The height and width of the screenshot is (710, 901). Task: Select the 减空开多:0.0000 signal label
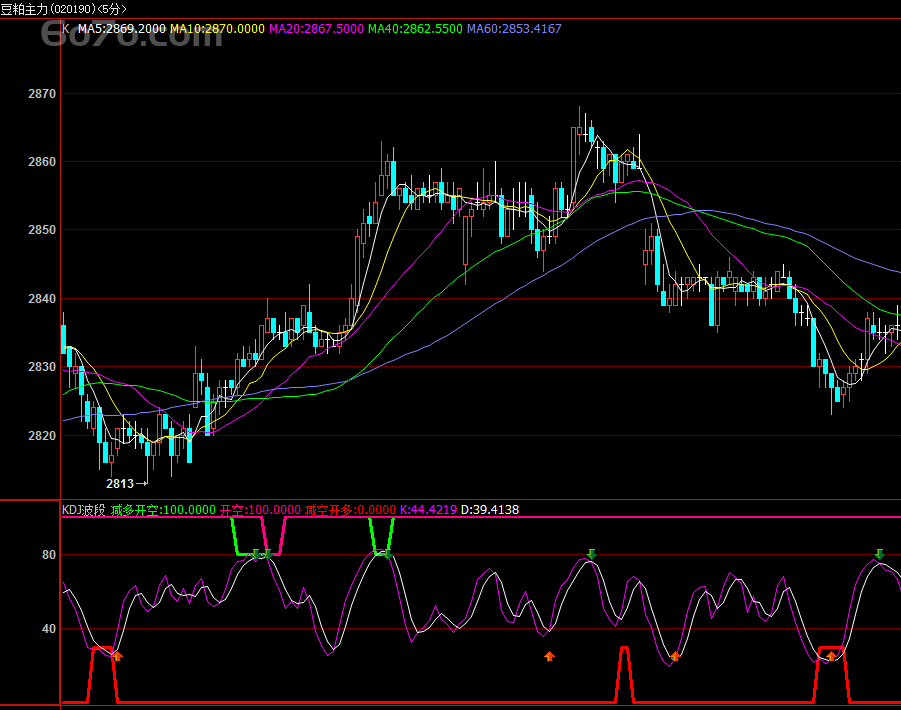[350, 510]
